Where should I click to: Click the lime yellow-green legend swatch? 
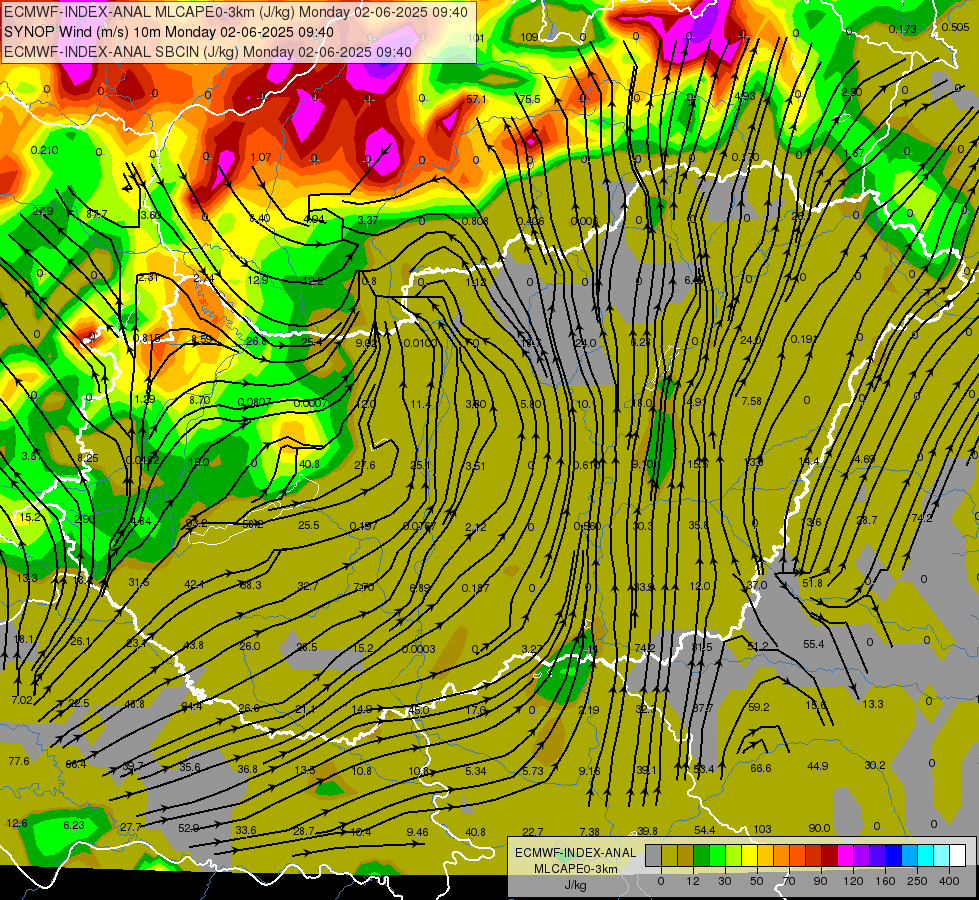coord(734,856)
